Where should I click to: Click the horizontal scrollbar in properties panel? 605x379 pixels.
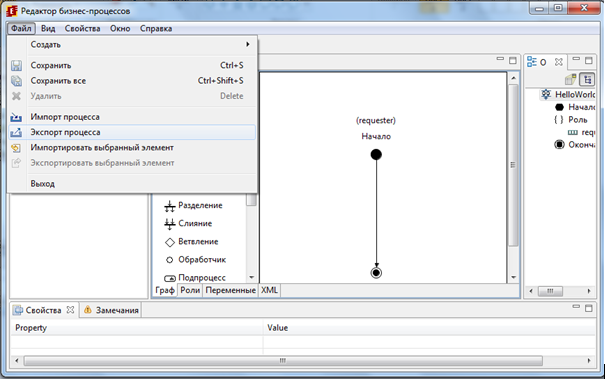point(283,360)
